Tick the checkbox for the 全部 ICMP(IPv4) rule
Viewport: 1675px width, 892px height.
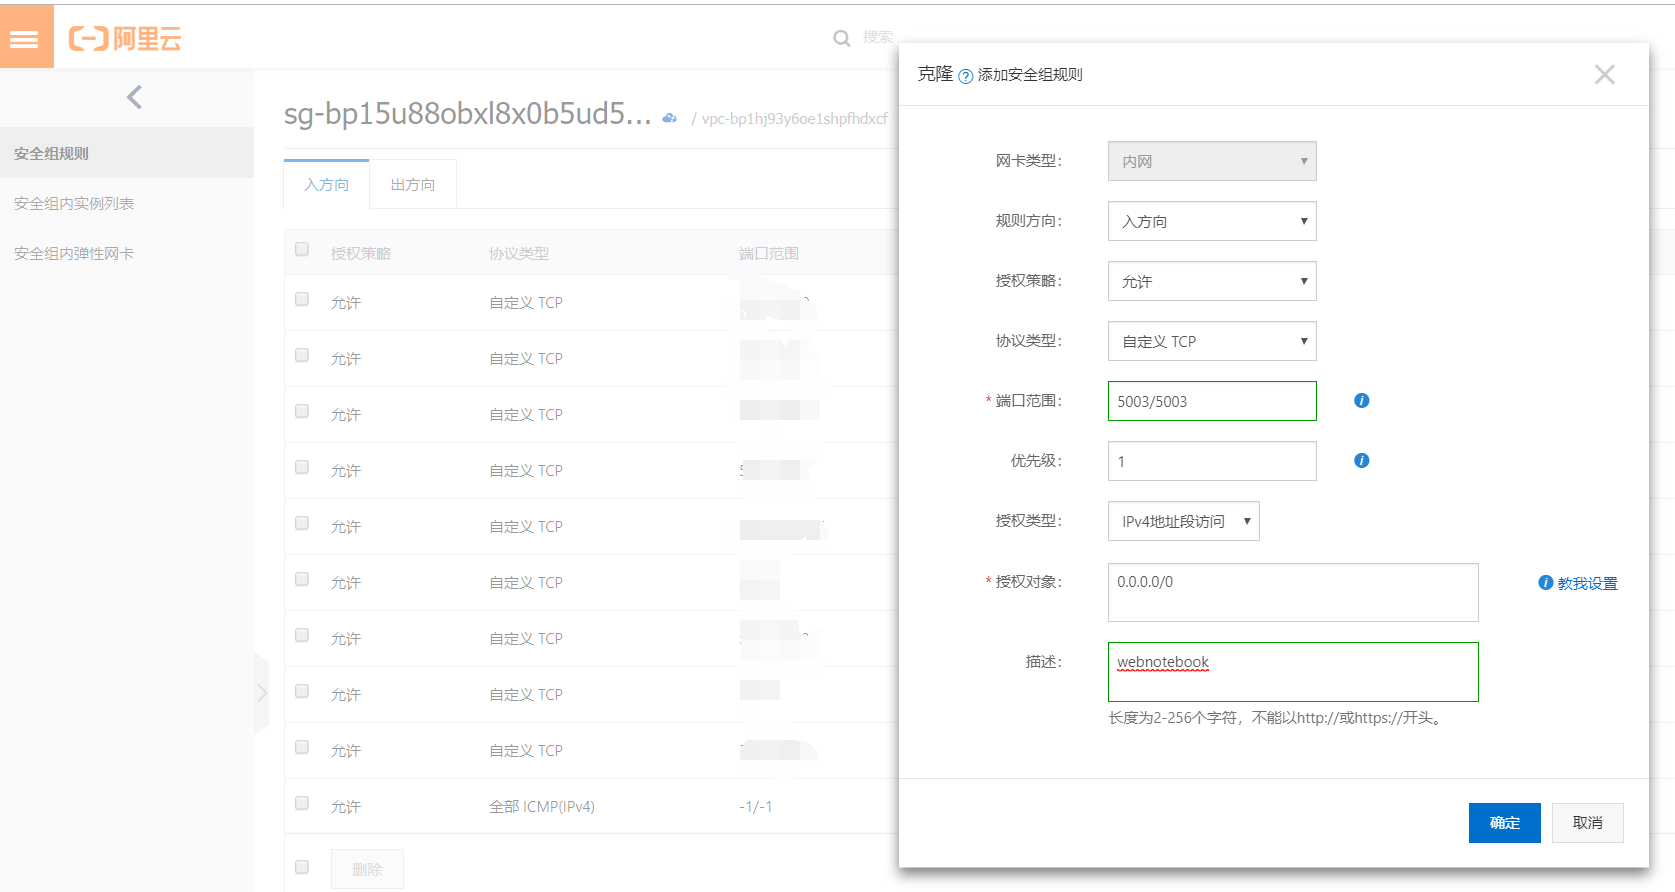click(302, 803)
